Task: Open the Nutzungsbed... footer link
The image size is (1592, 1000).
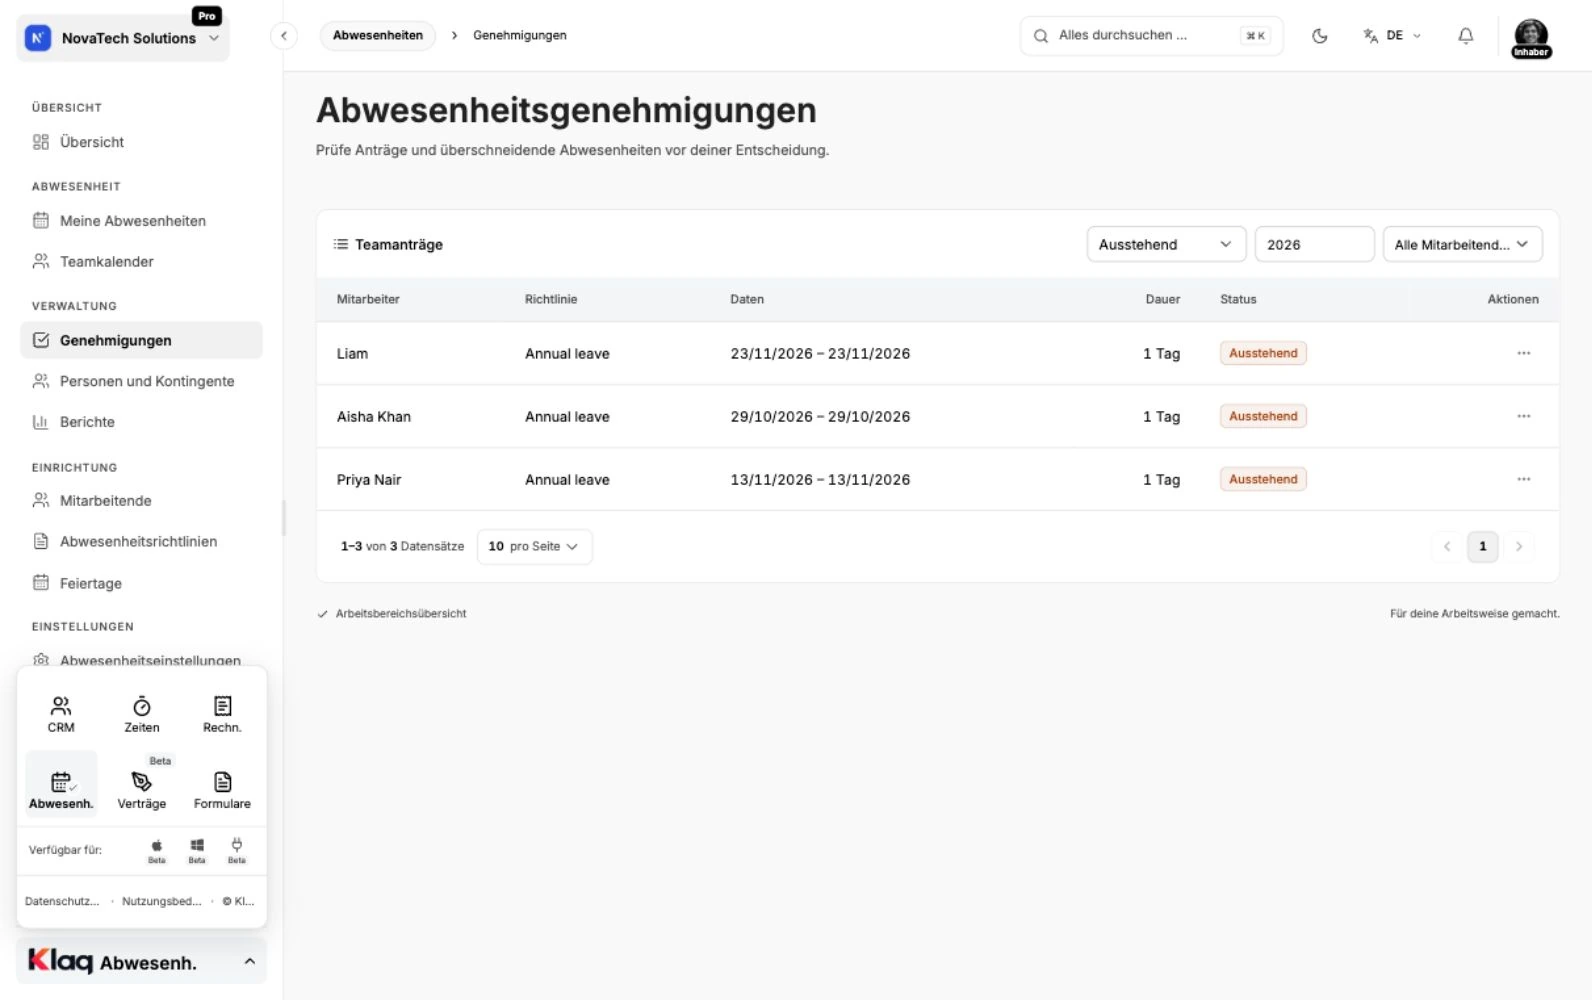Action: tap(161, 901)
